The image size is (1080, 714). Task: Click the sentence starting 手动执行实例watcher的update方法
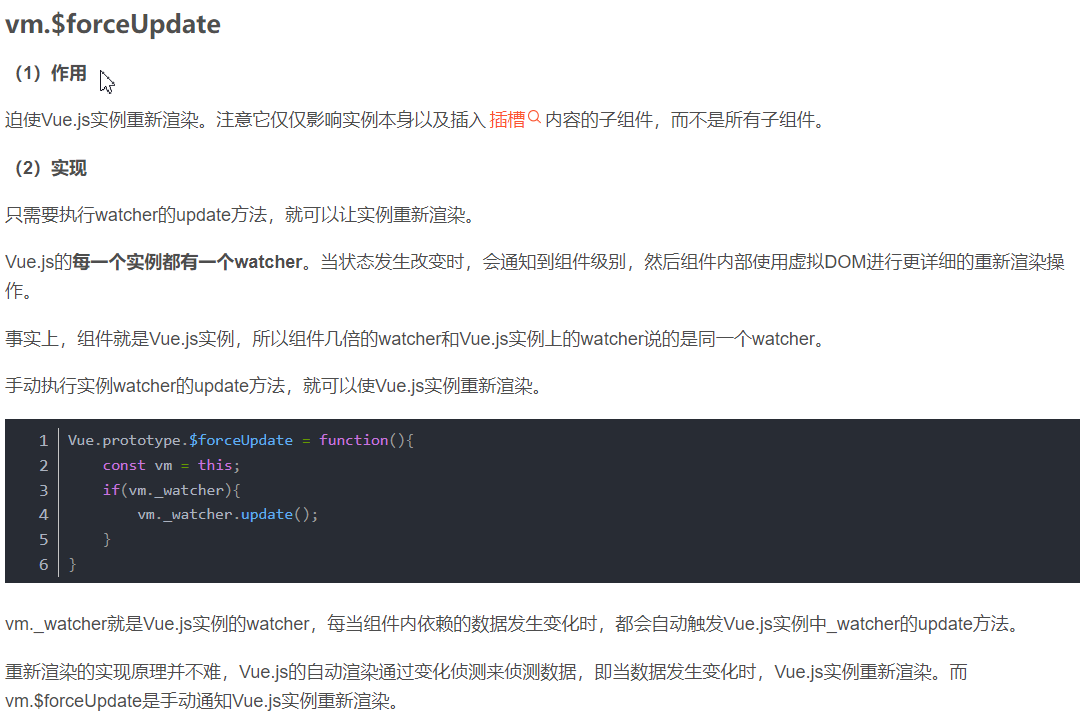click(275, 386)
